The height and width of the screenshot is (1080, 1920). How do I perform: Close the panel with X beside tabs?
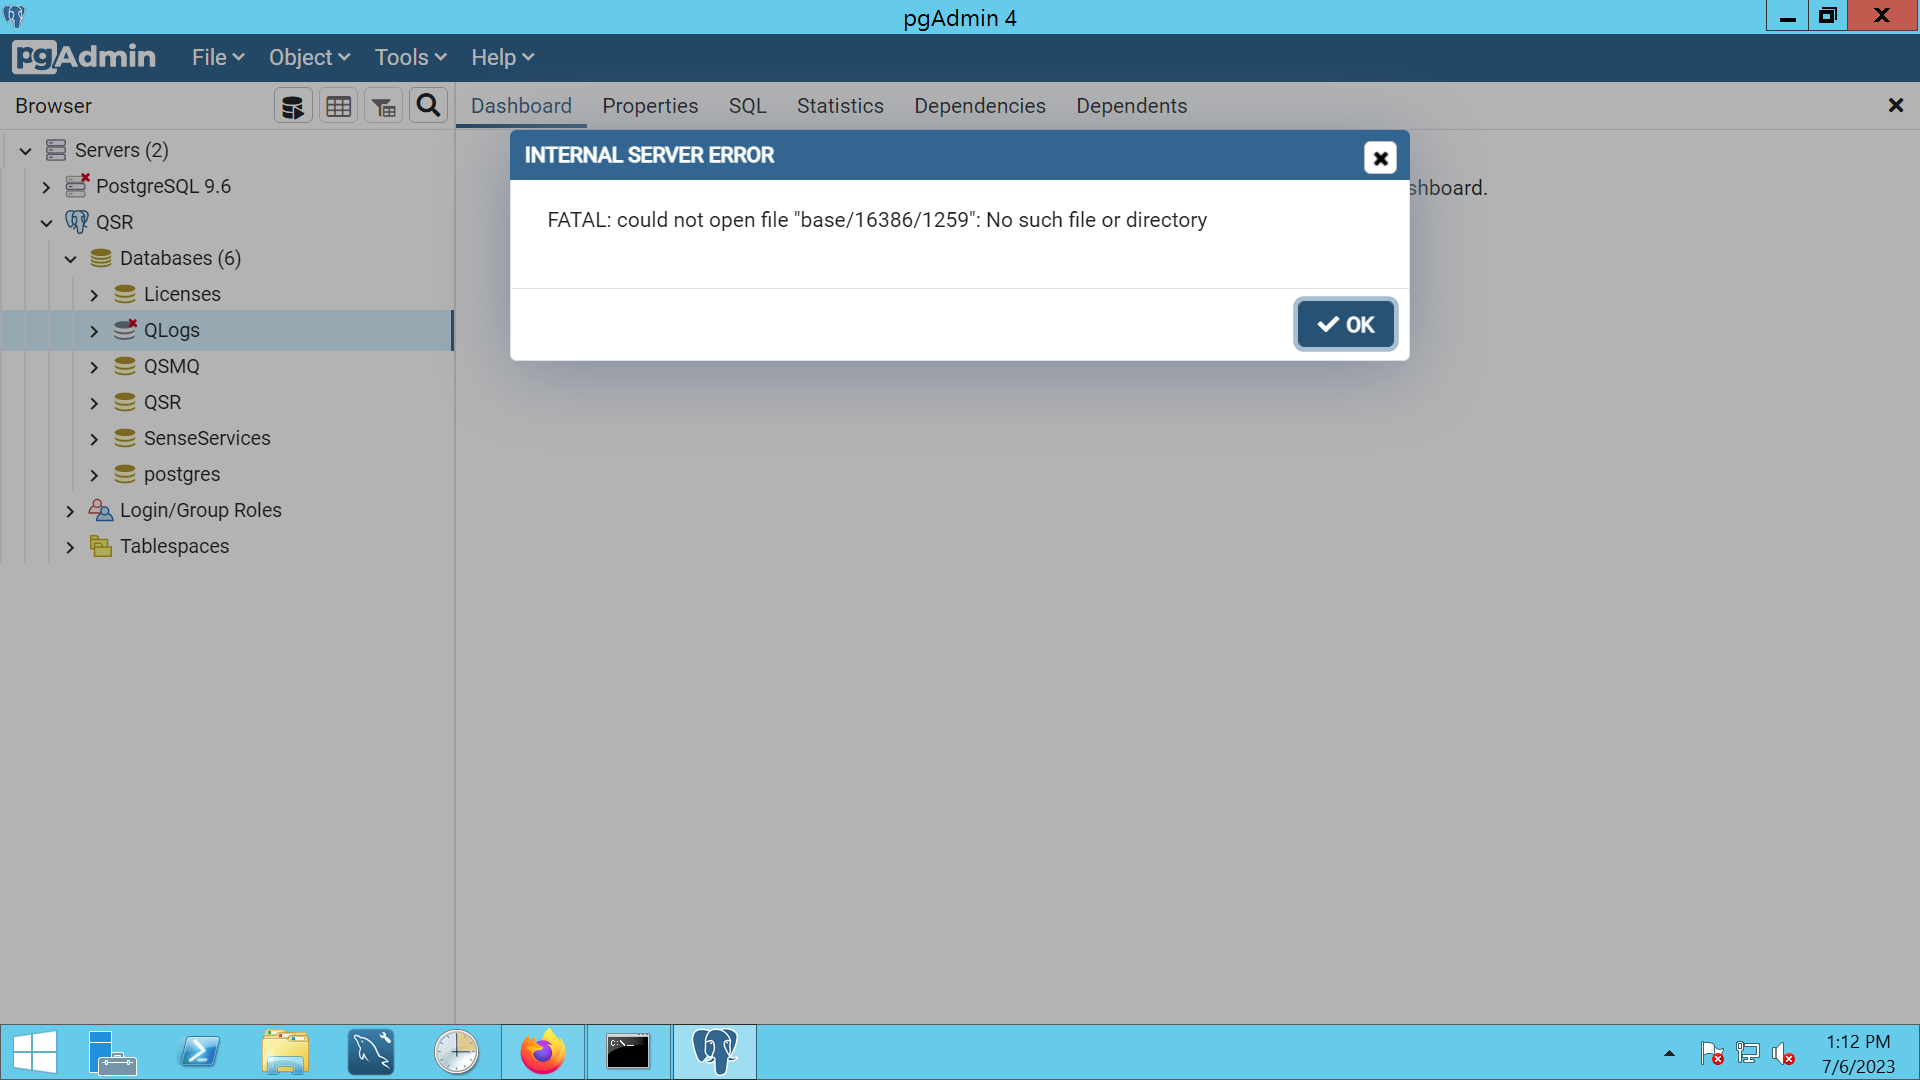(1895, 105)
